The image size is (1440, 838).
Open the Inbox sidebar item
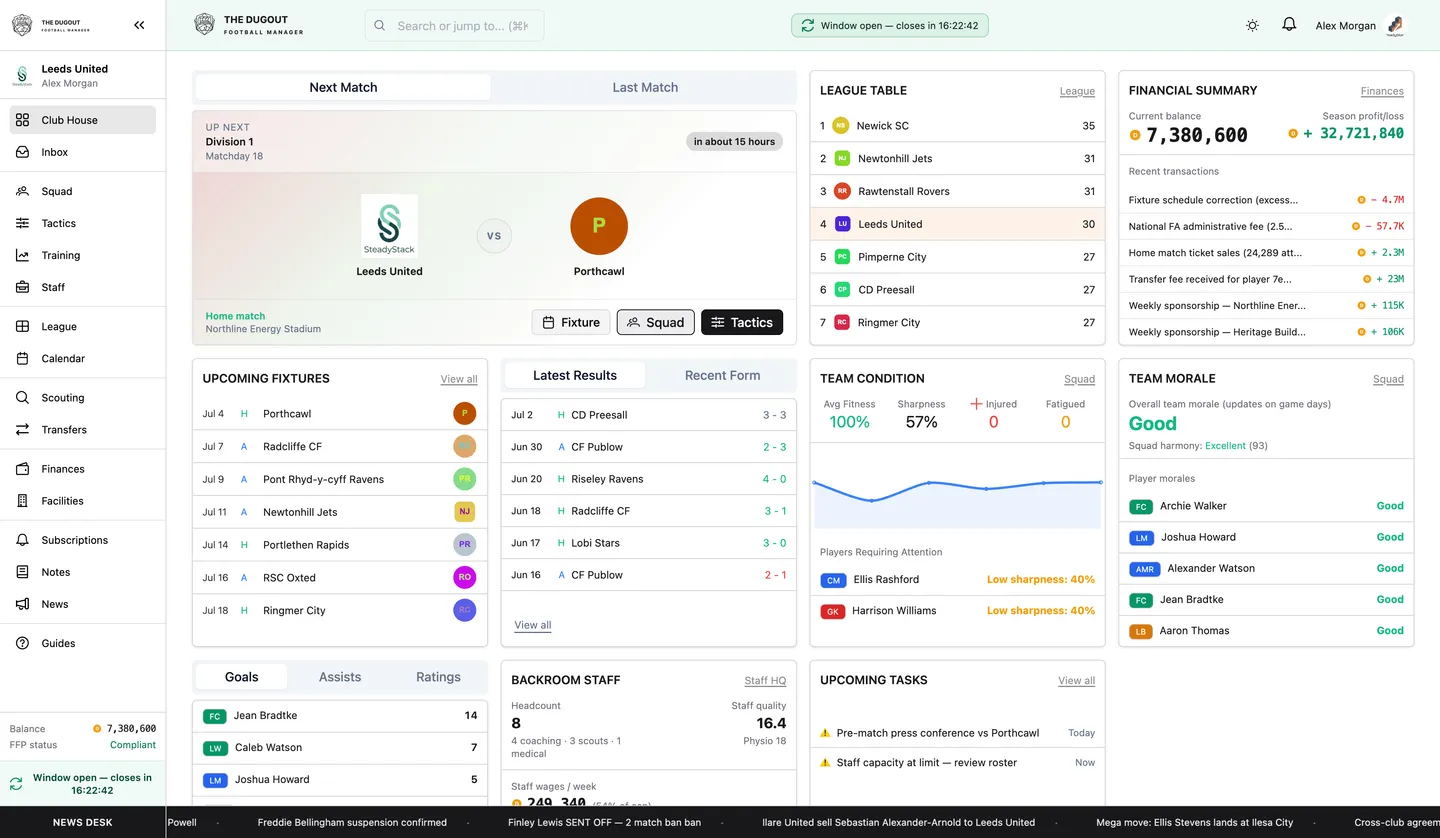[x=83, y=152]
